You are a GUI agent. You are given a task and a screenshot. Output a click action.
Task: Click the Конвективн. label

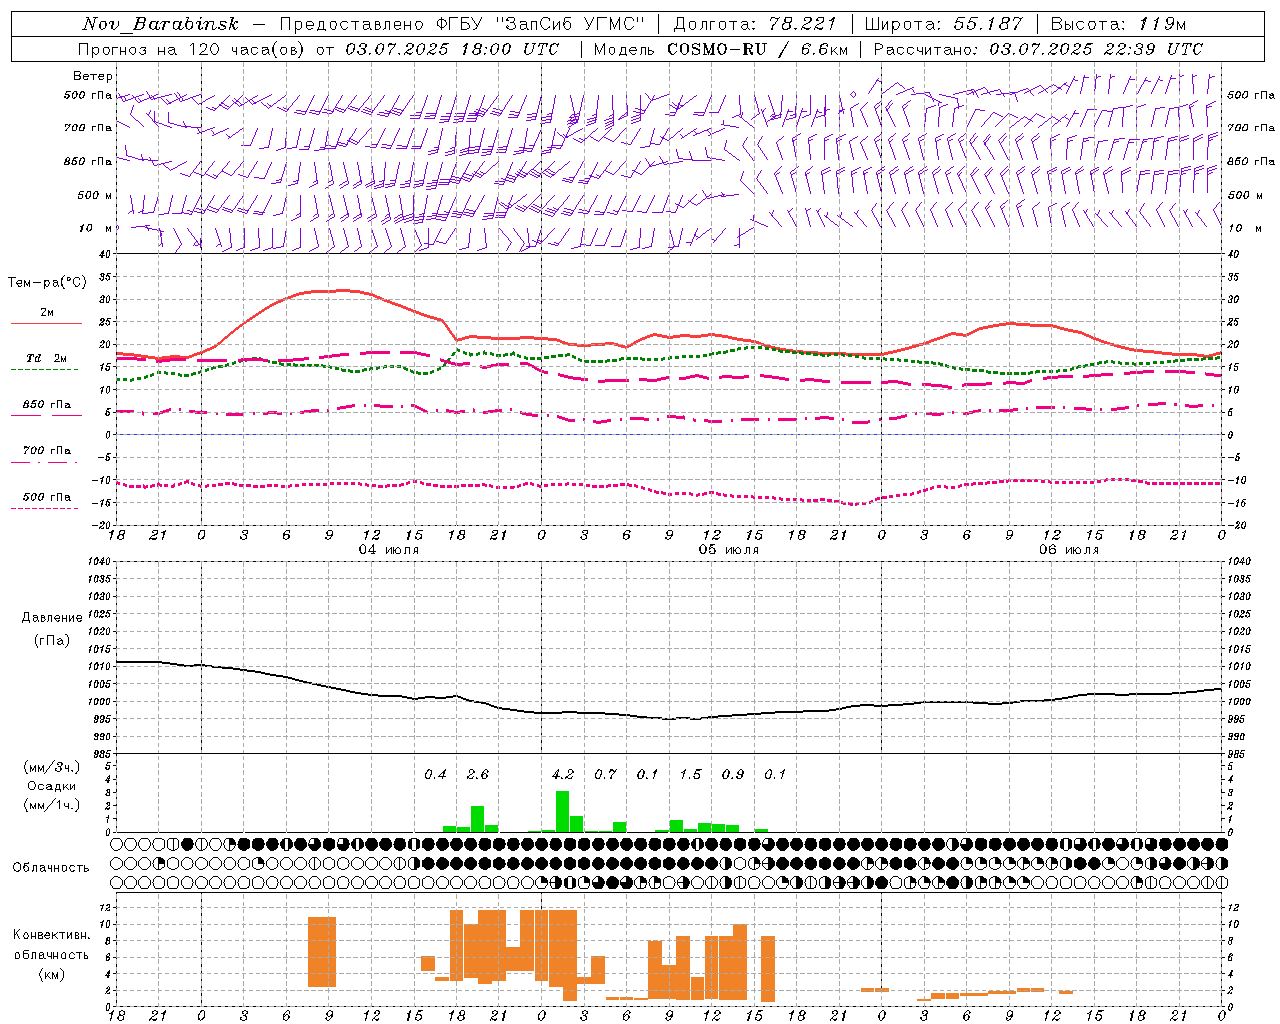tap(52, 935)
